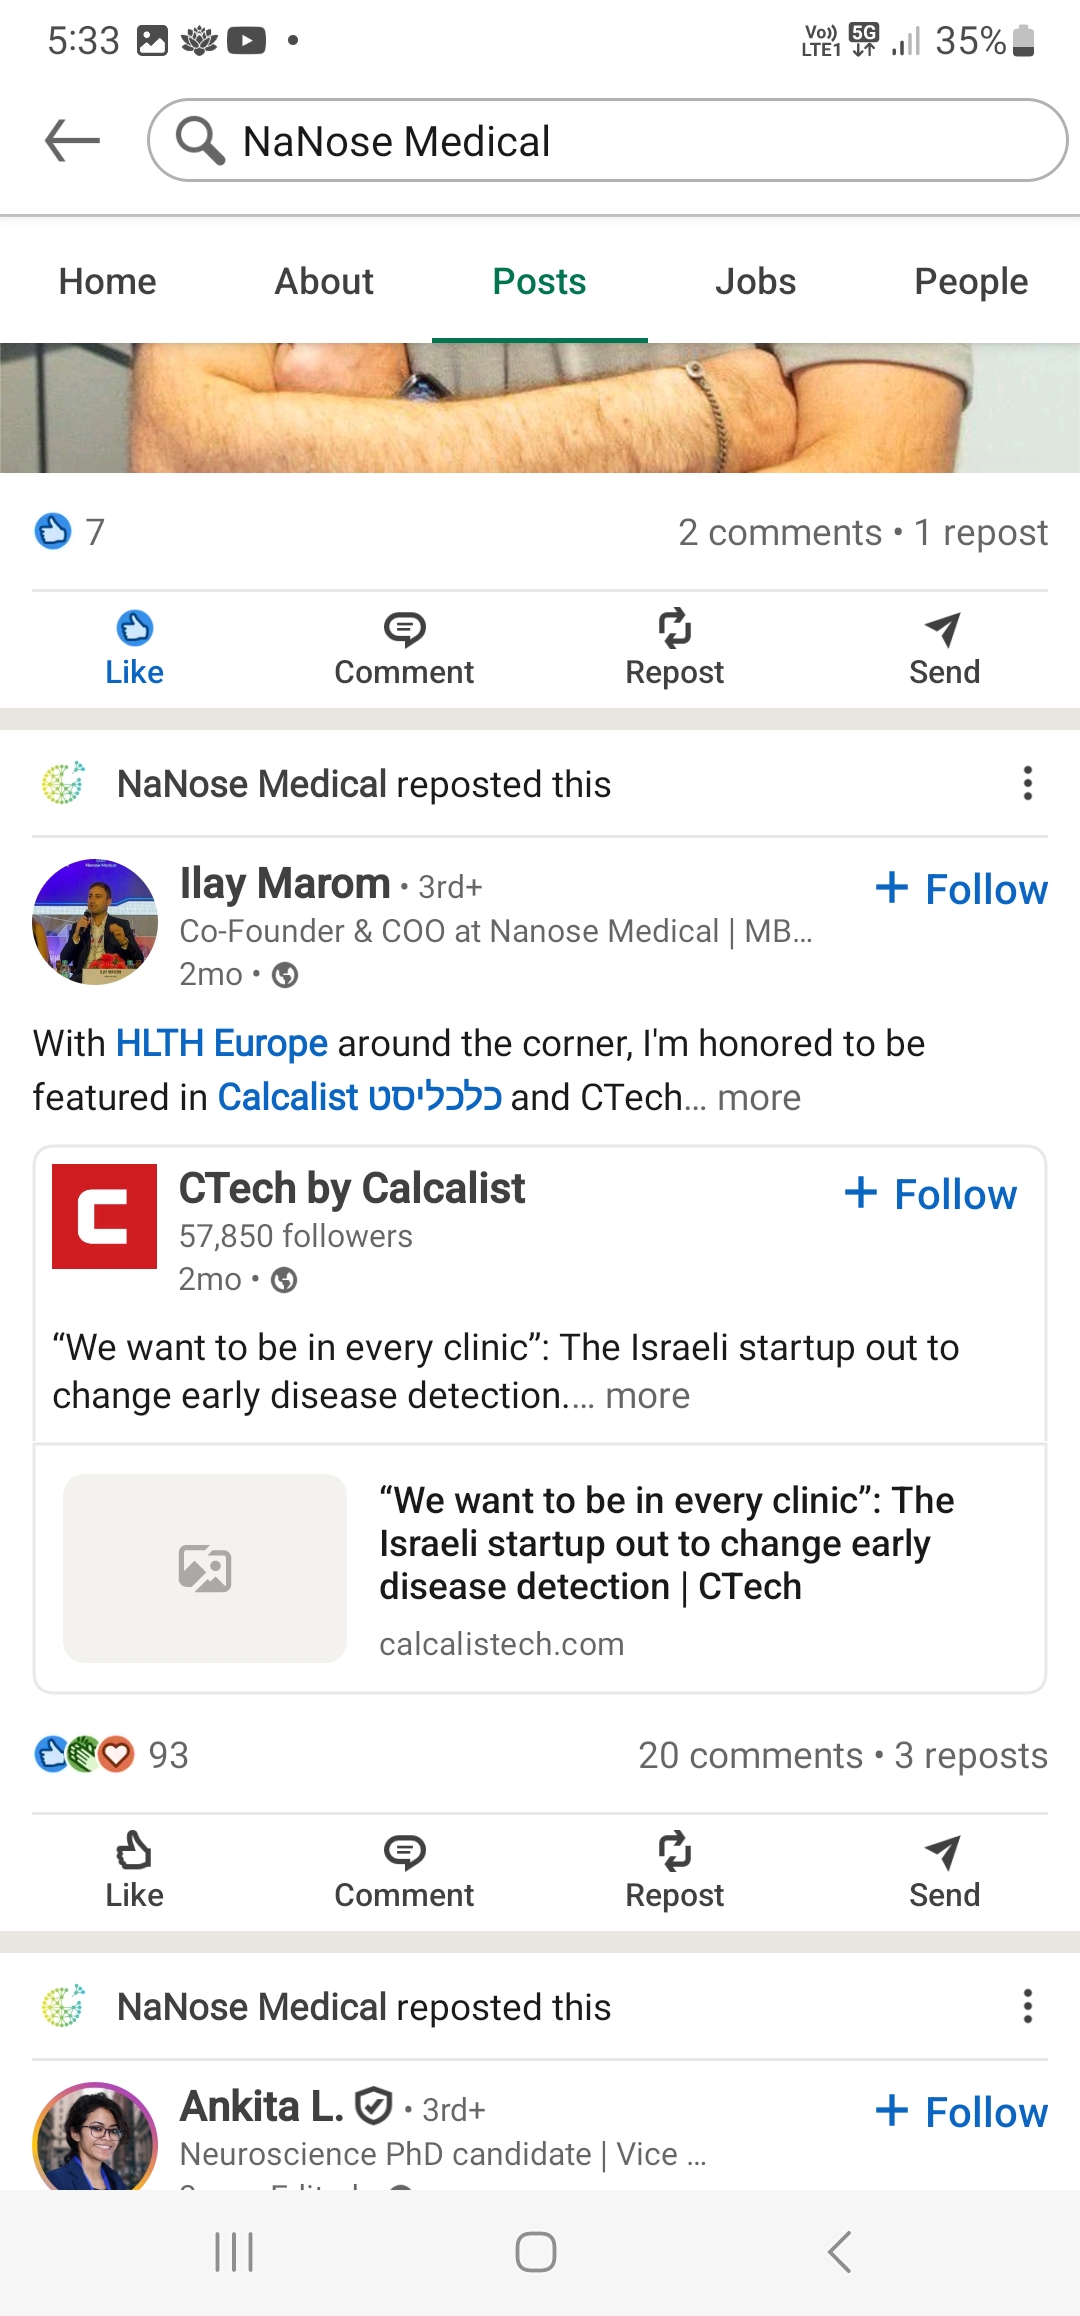Open Ilay Marom's profile picture
Screen dimensions: 1080x2316
(x=95, y=922)
